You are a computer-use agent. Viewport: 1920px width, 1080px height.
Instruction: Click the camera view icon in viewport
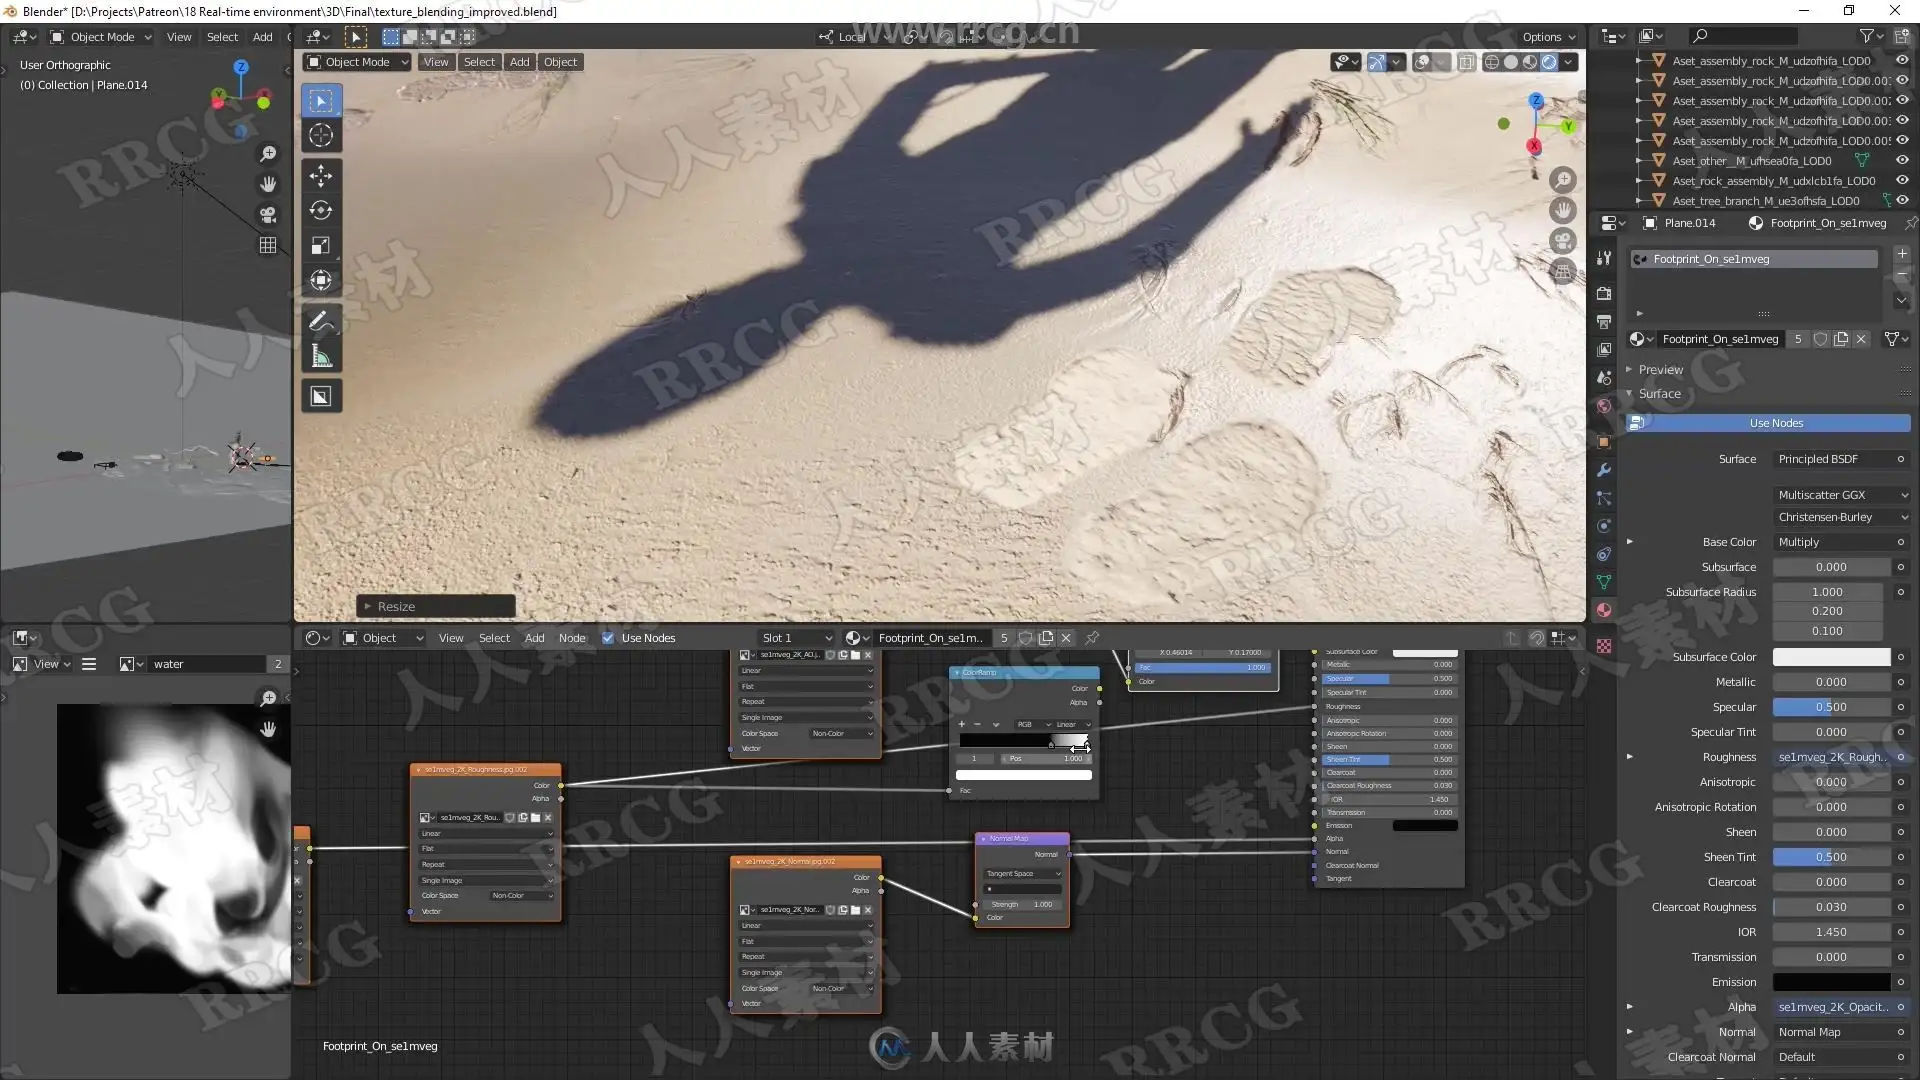1562,241
